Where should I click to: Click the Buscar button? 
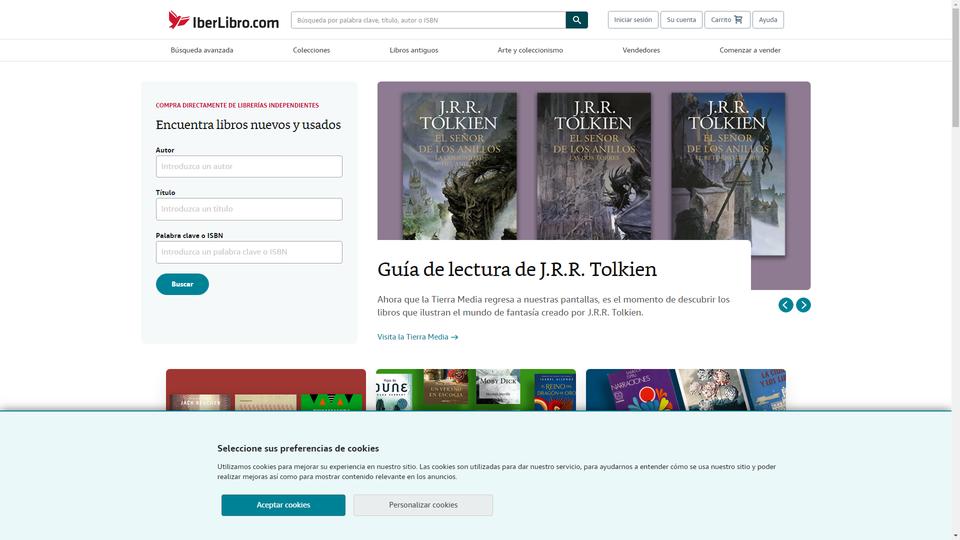coord(182,284)
